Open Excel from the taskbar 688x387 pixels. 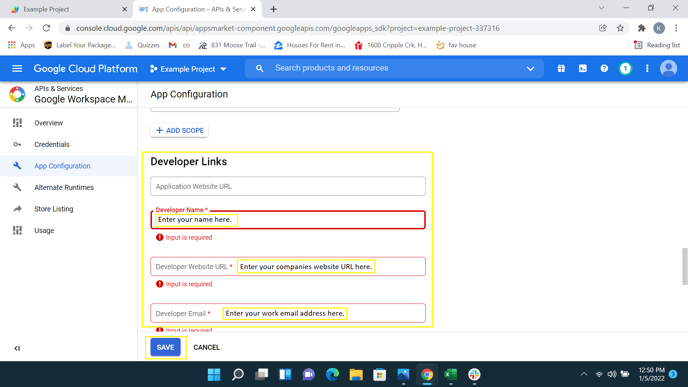click(x=451, y=374)
